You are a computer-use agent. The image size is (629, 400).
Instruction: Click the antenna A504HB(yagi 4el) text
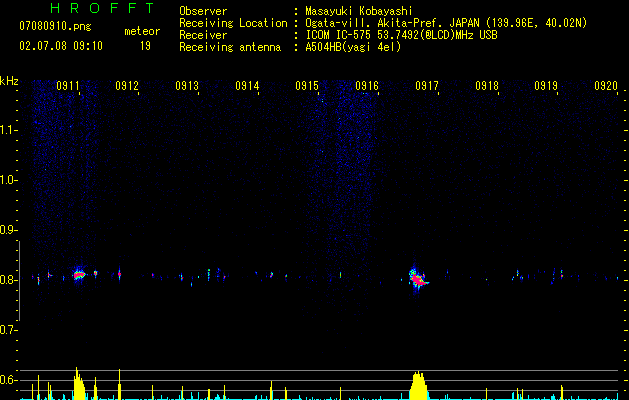coord(353,47)
